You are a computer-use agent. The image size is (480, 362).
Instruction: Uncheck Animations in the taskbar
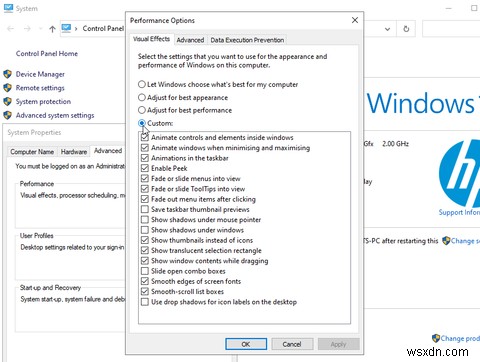145,158
